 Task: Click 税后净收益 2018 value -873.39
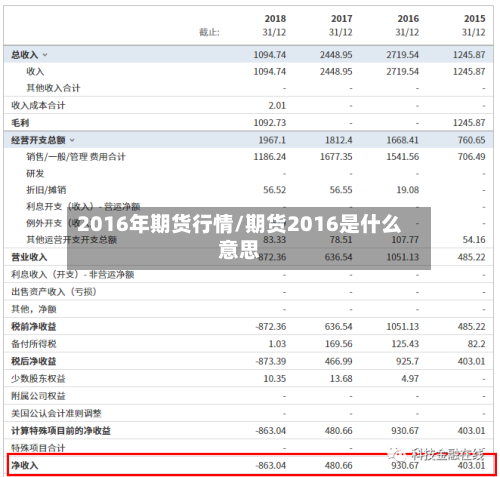pyautogui.click(x=271, y=361)
